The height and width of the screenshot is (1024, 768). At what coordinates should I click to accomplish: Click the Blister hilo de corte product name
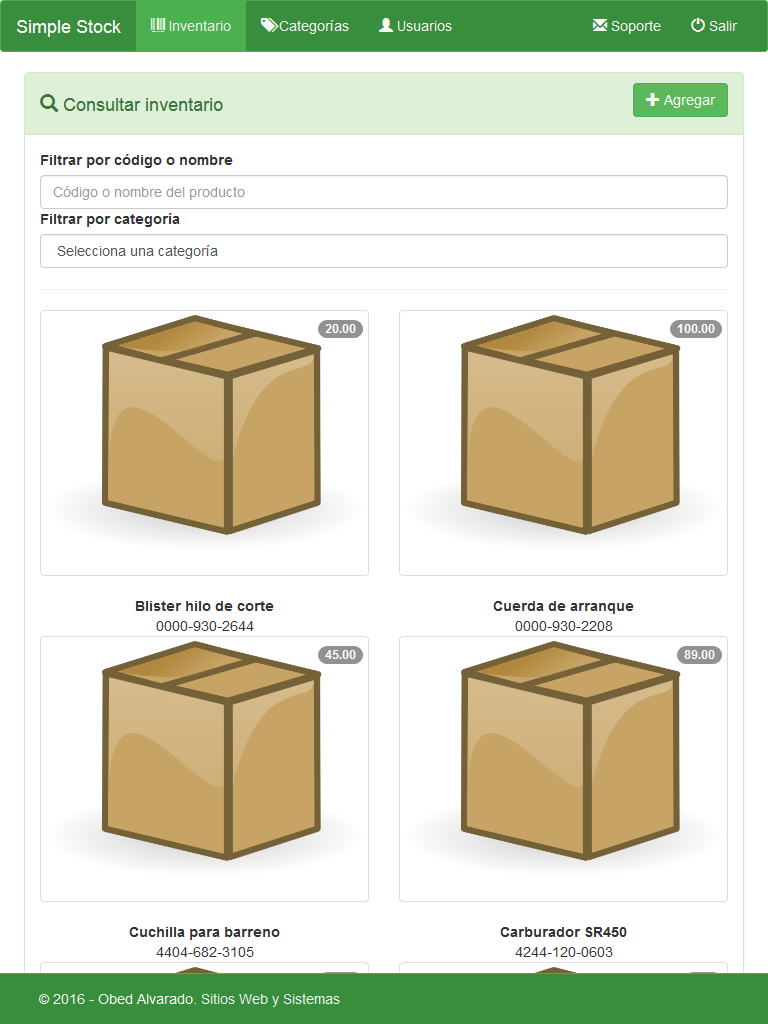(x=203, y=605)
